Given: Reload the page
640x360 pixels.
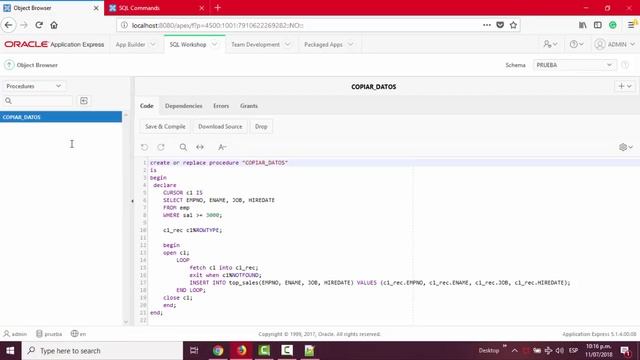Looking at the screenshot, I should (39, 25).
